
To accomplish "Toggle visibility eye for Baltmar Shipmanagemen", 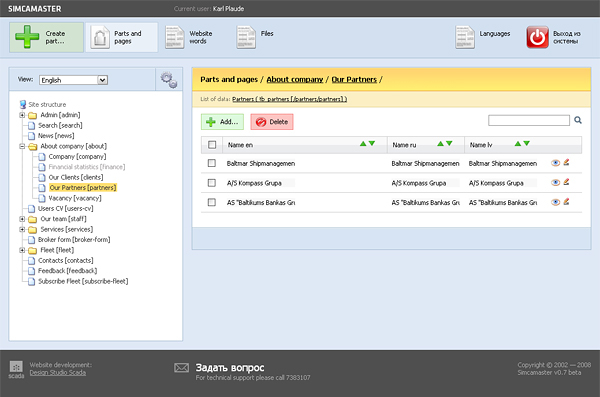I will click(555, 163).
